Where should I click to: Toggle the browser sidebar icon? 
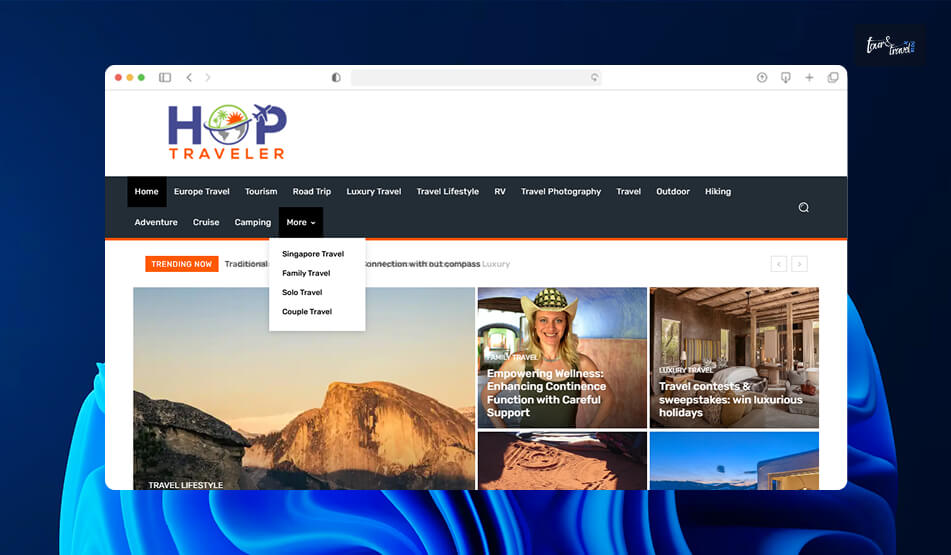coord(165,78)
